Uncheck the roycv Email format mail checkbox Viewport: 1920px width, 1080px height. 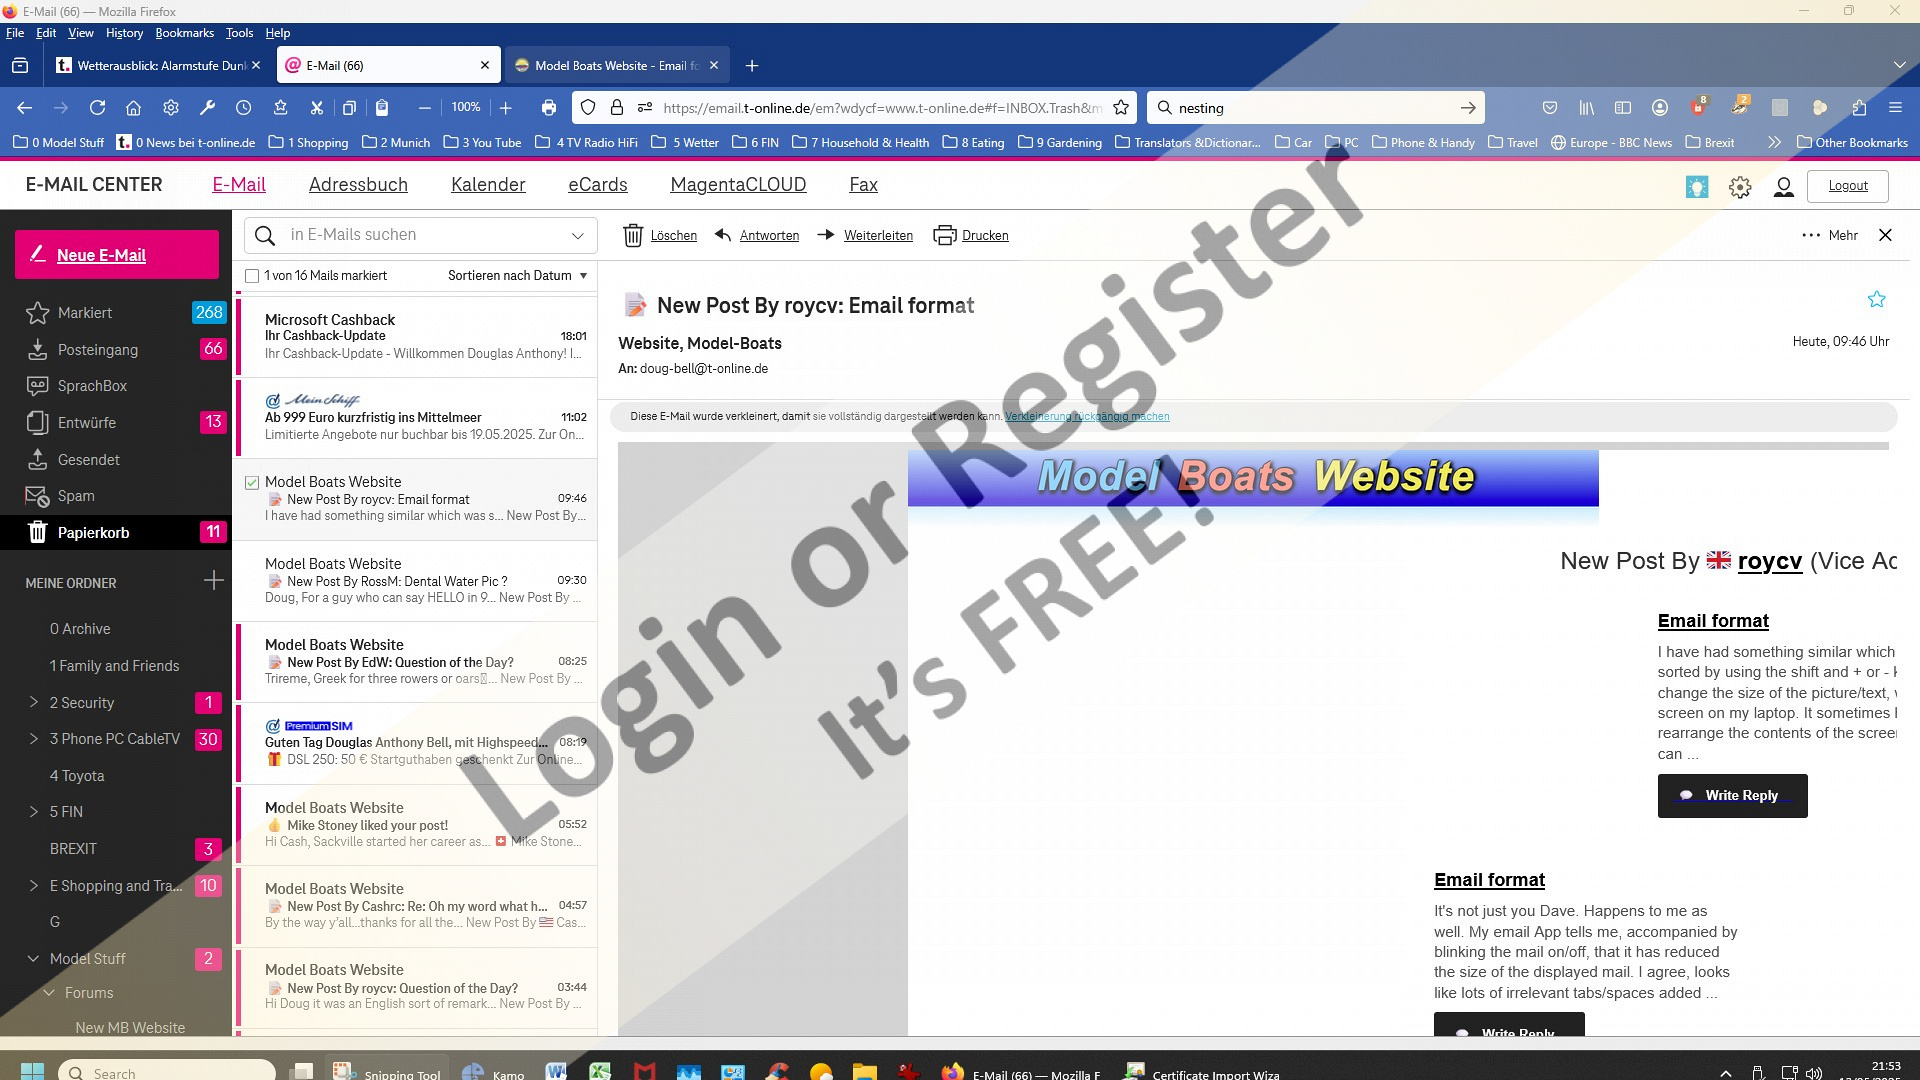pyautogui.click(x=252, y=483)
